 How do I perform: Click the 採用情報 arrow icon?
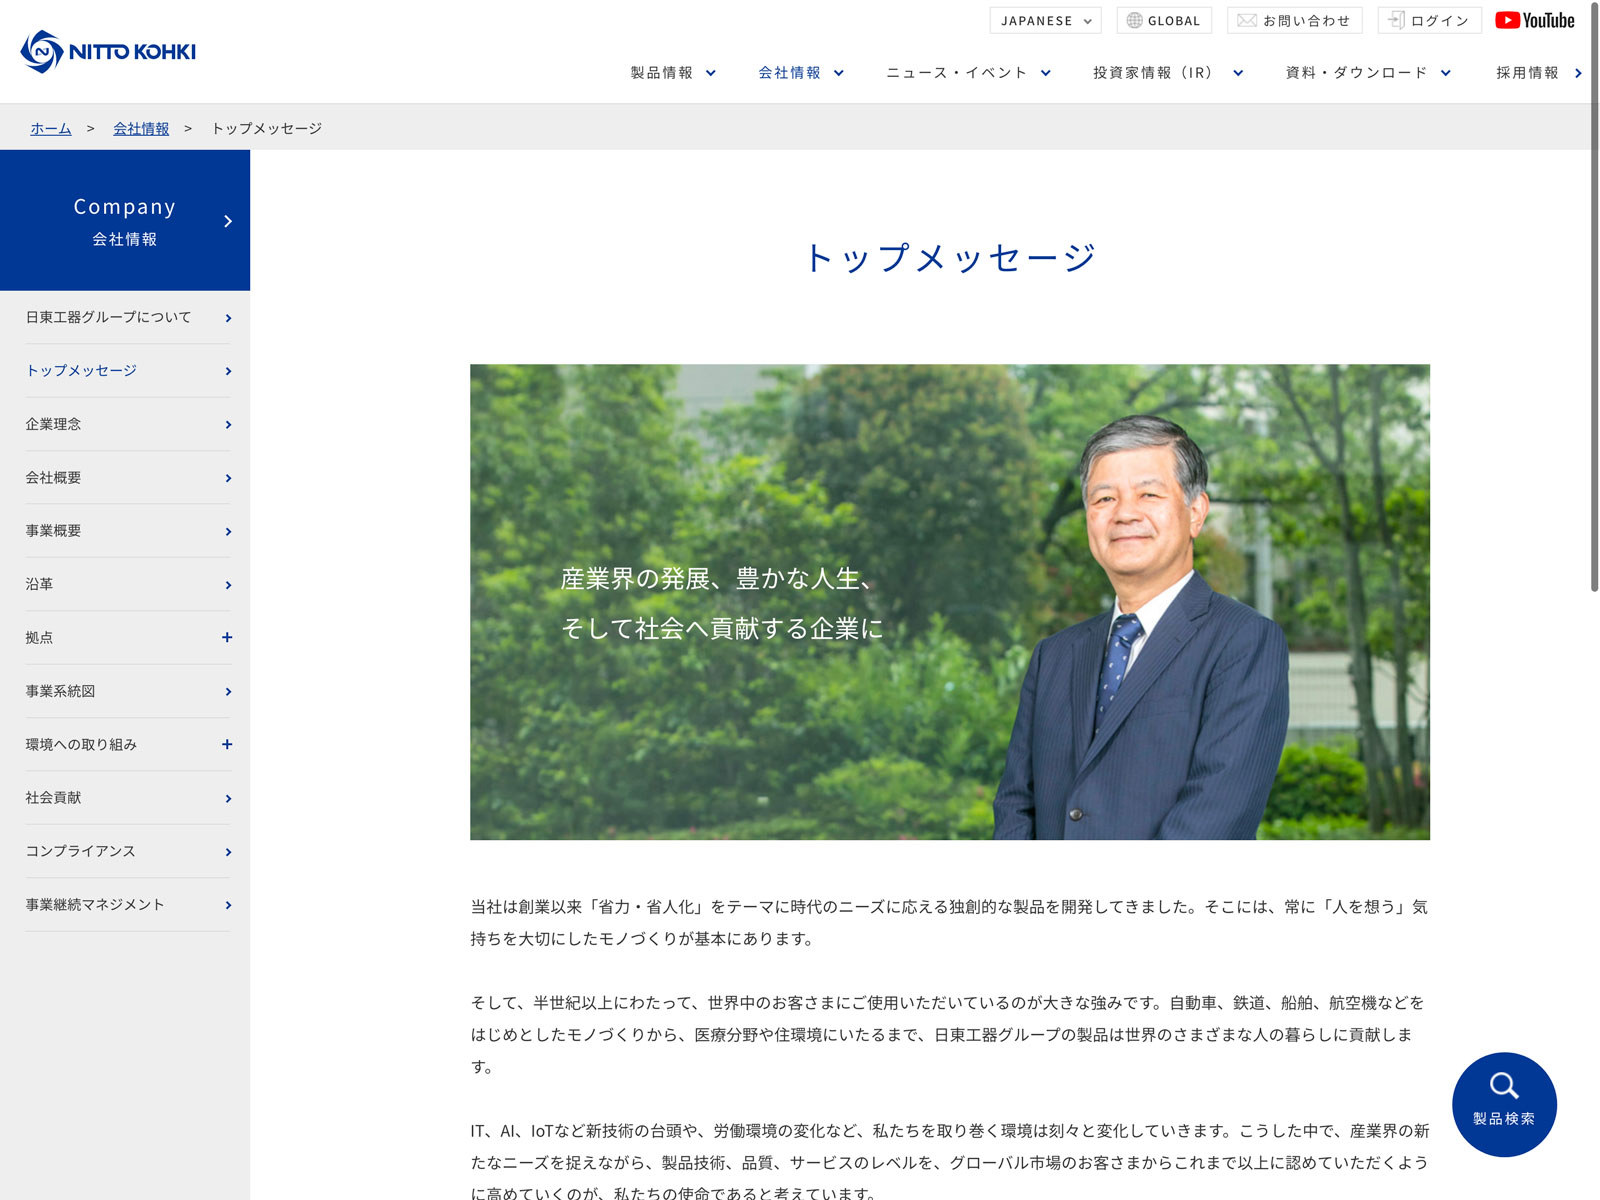pos(1578,73)
